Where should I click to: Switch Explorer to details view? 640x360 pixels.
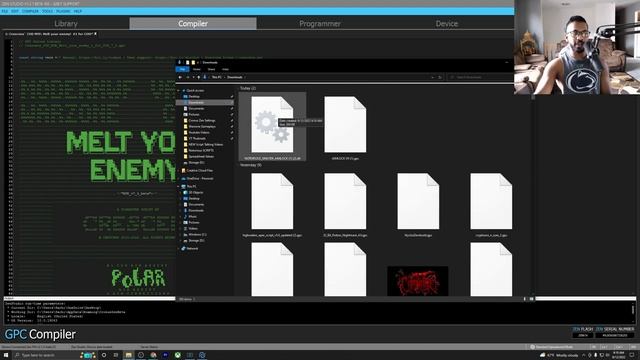point(525,299)
